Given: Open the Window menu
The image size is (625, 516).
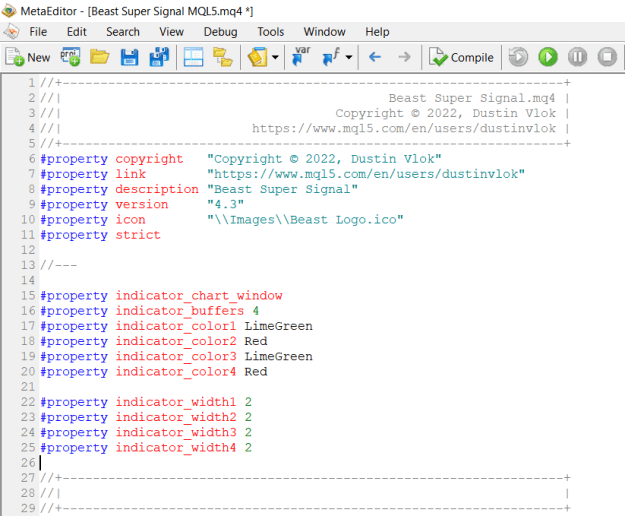Looking at the screenshot, I should click(324, 32).
